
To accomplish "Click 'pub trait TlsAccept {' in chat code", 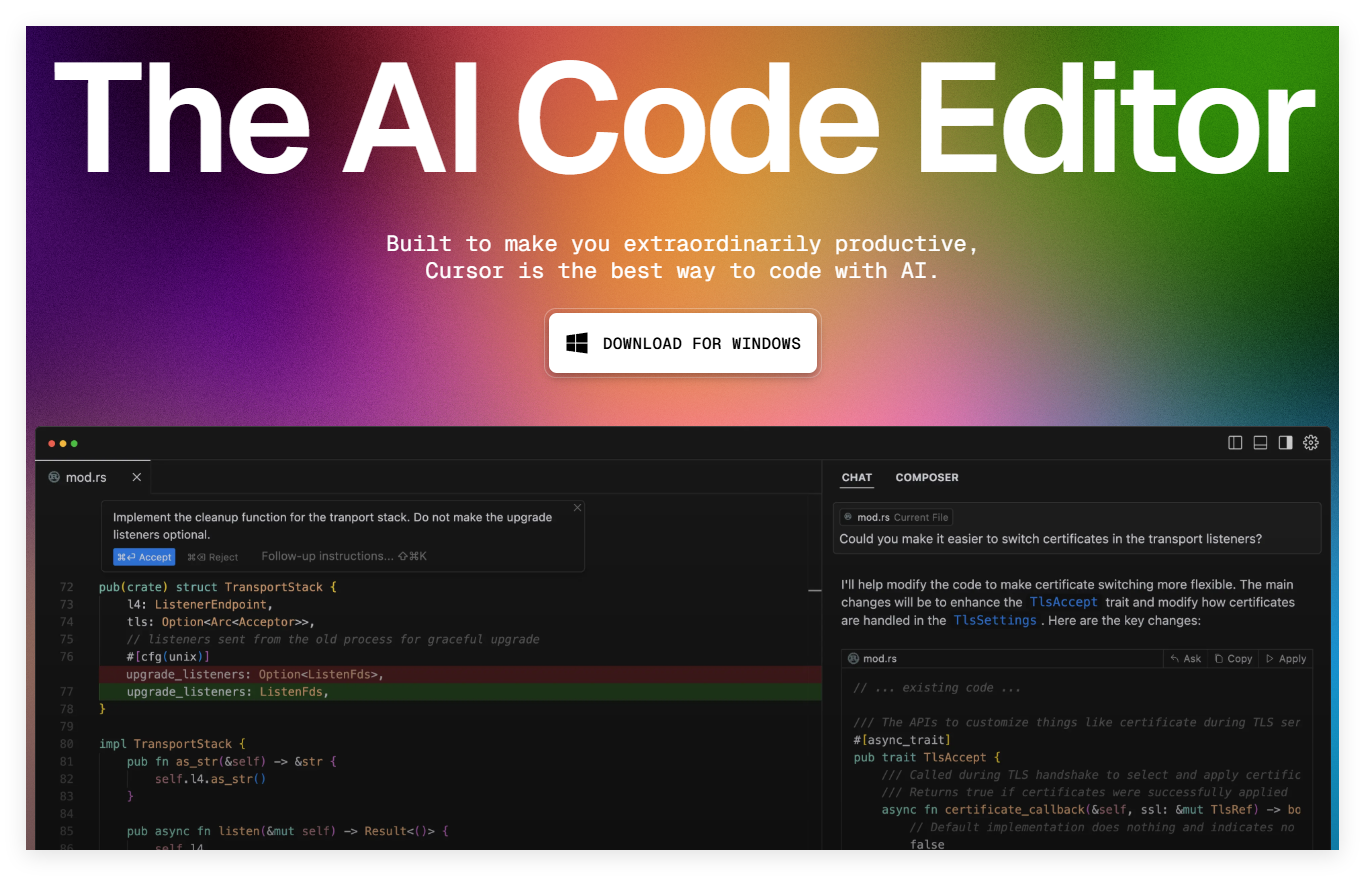I will 927,757.
